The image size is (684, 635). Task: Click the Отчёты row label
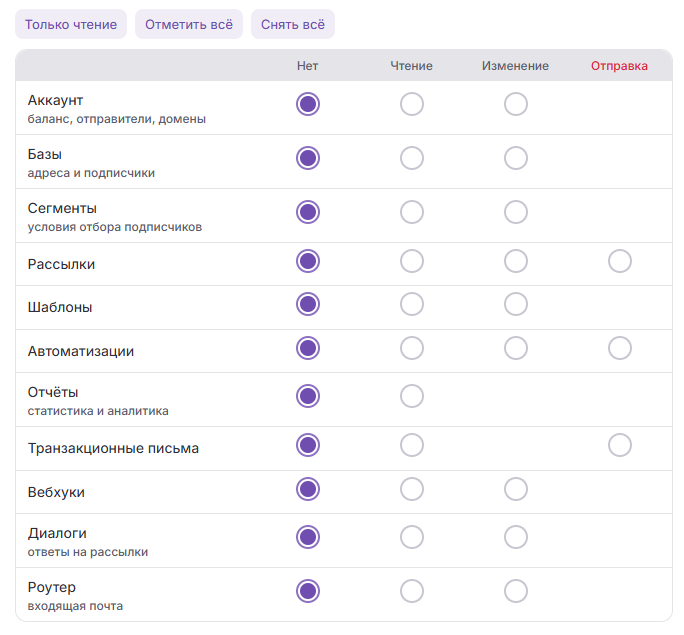pyautogui.click(x=53, y=393)
